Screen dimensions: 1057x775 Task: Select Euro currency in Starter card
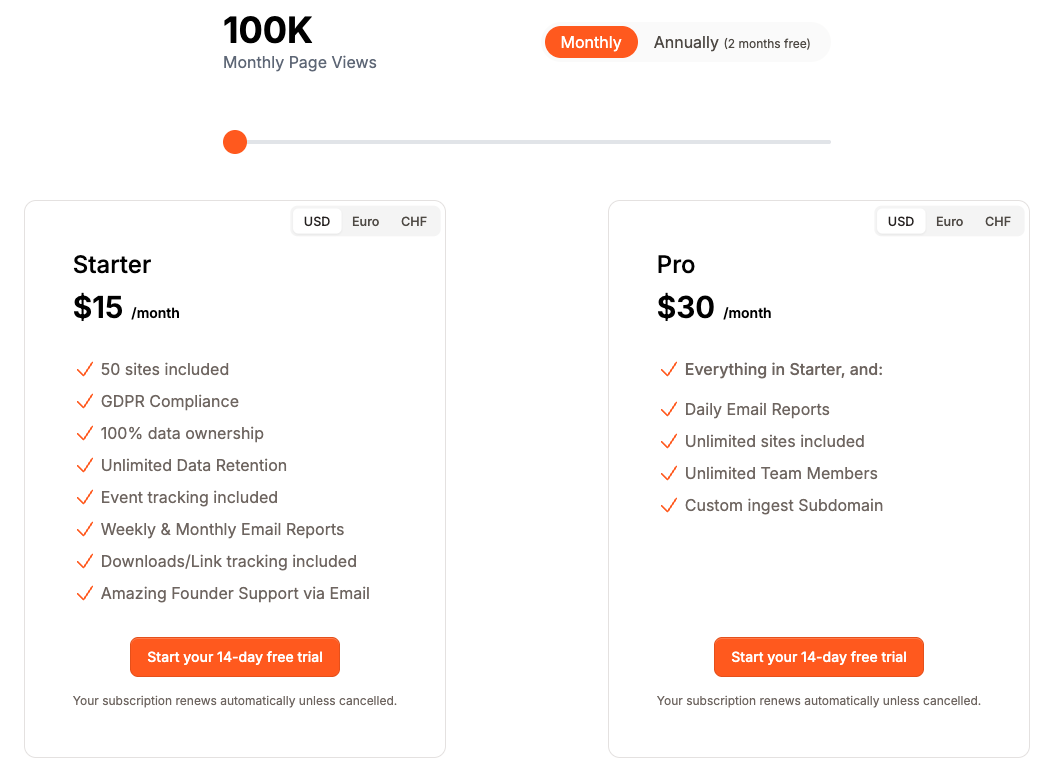tap(365, 221)
